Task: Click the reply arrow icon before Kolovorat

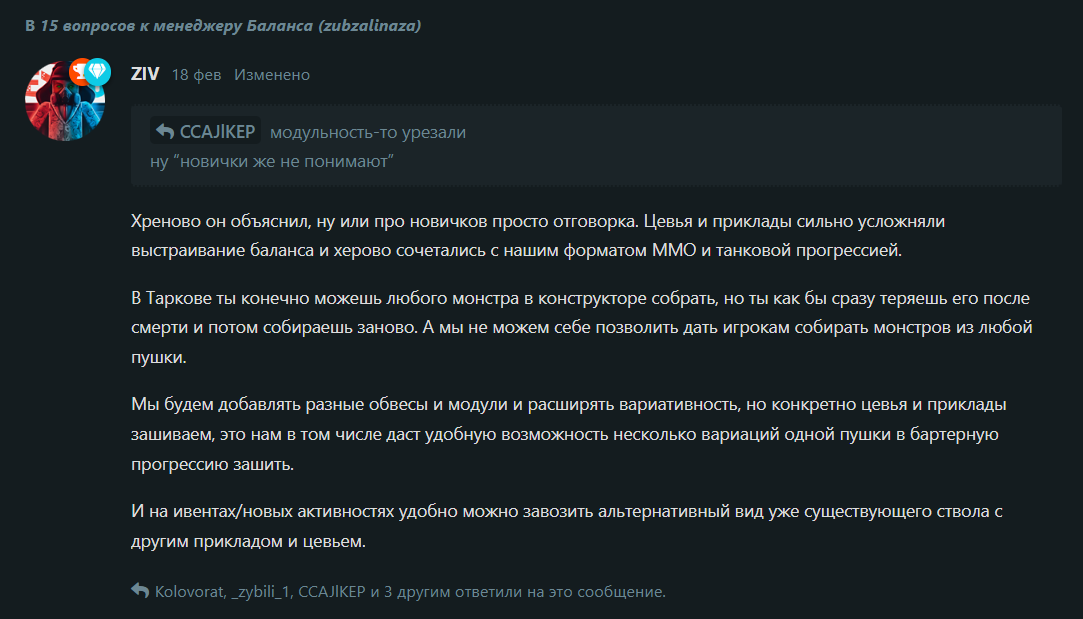Action: coord(140,591)
